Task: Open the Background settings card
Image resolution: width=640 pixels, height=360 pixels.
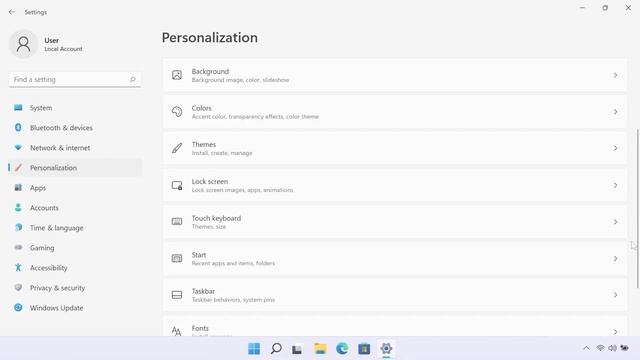Action: coord(395,75)
